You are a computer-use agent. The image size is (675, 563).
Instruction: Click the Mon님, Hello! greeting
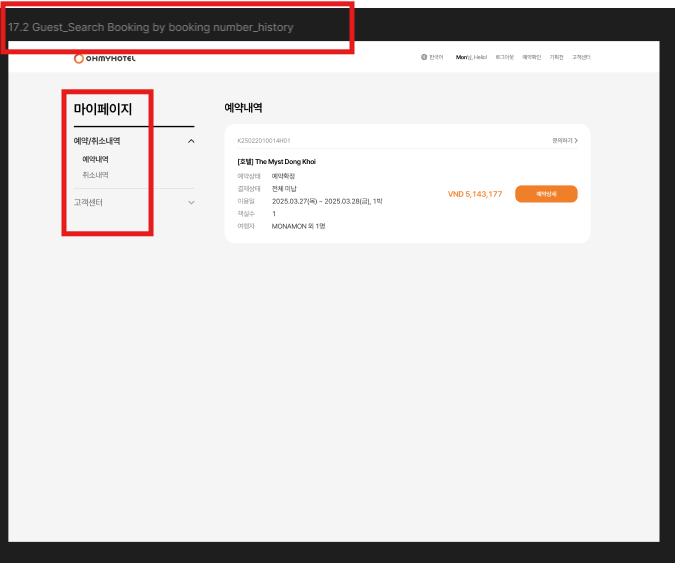click(x=471, y=57)
